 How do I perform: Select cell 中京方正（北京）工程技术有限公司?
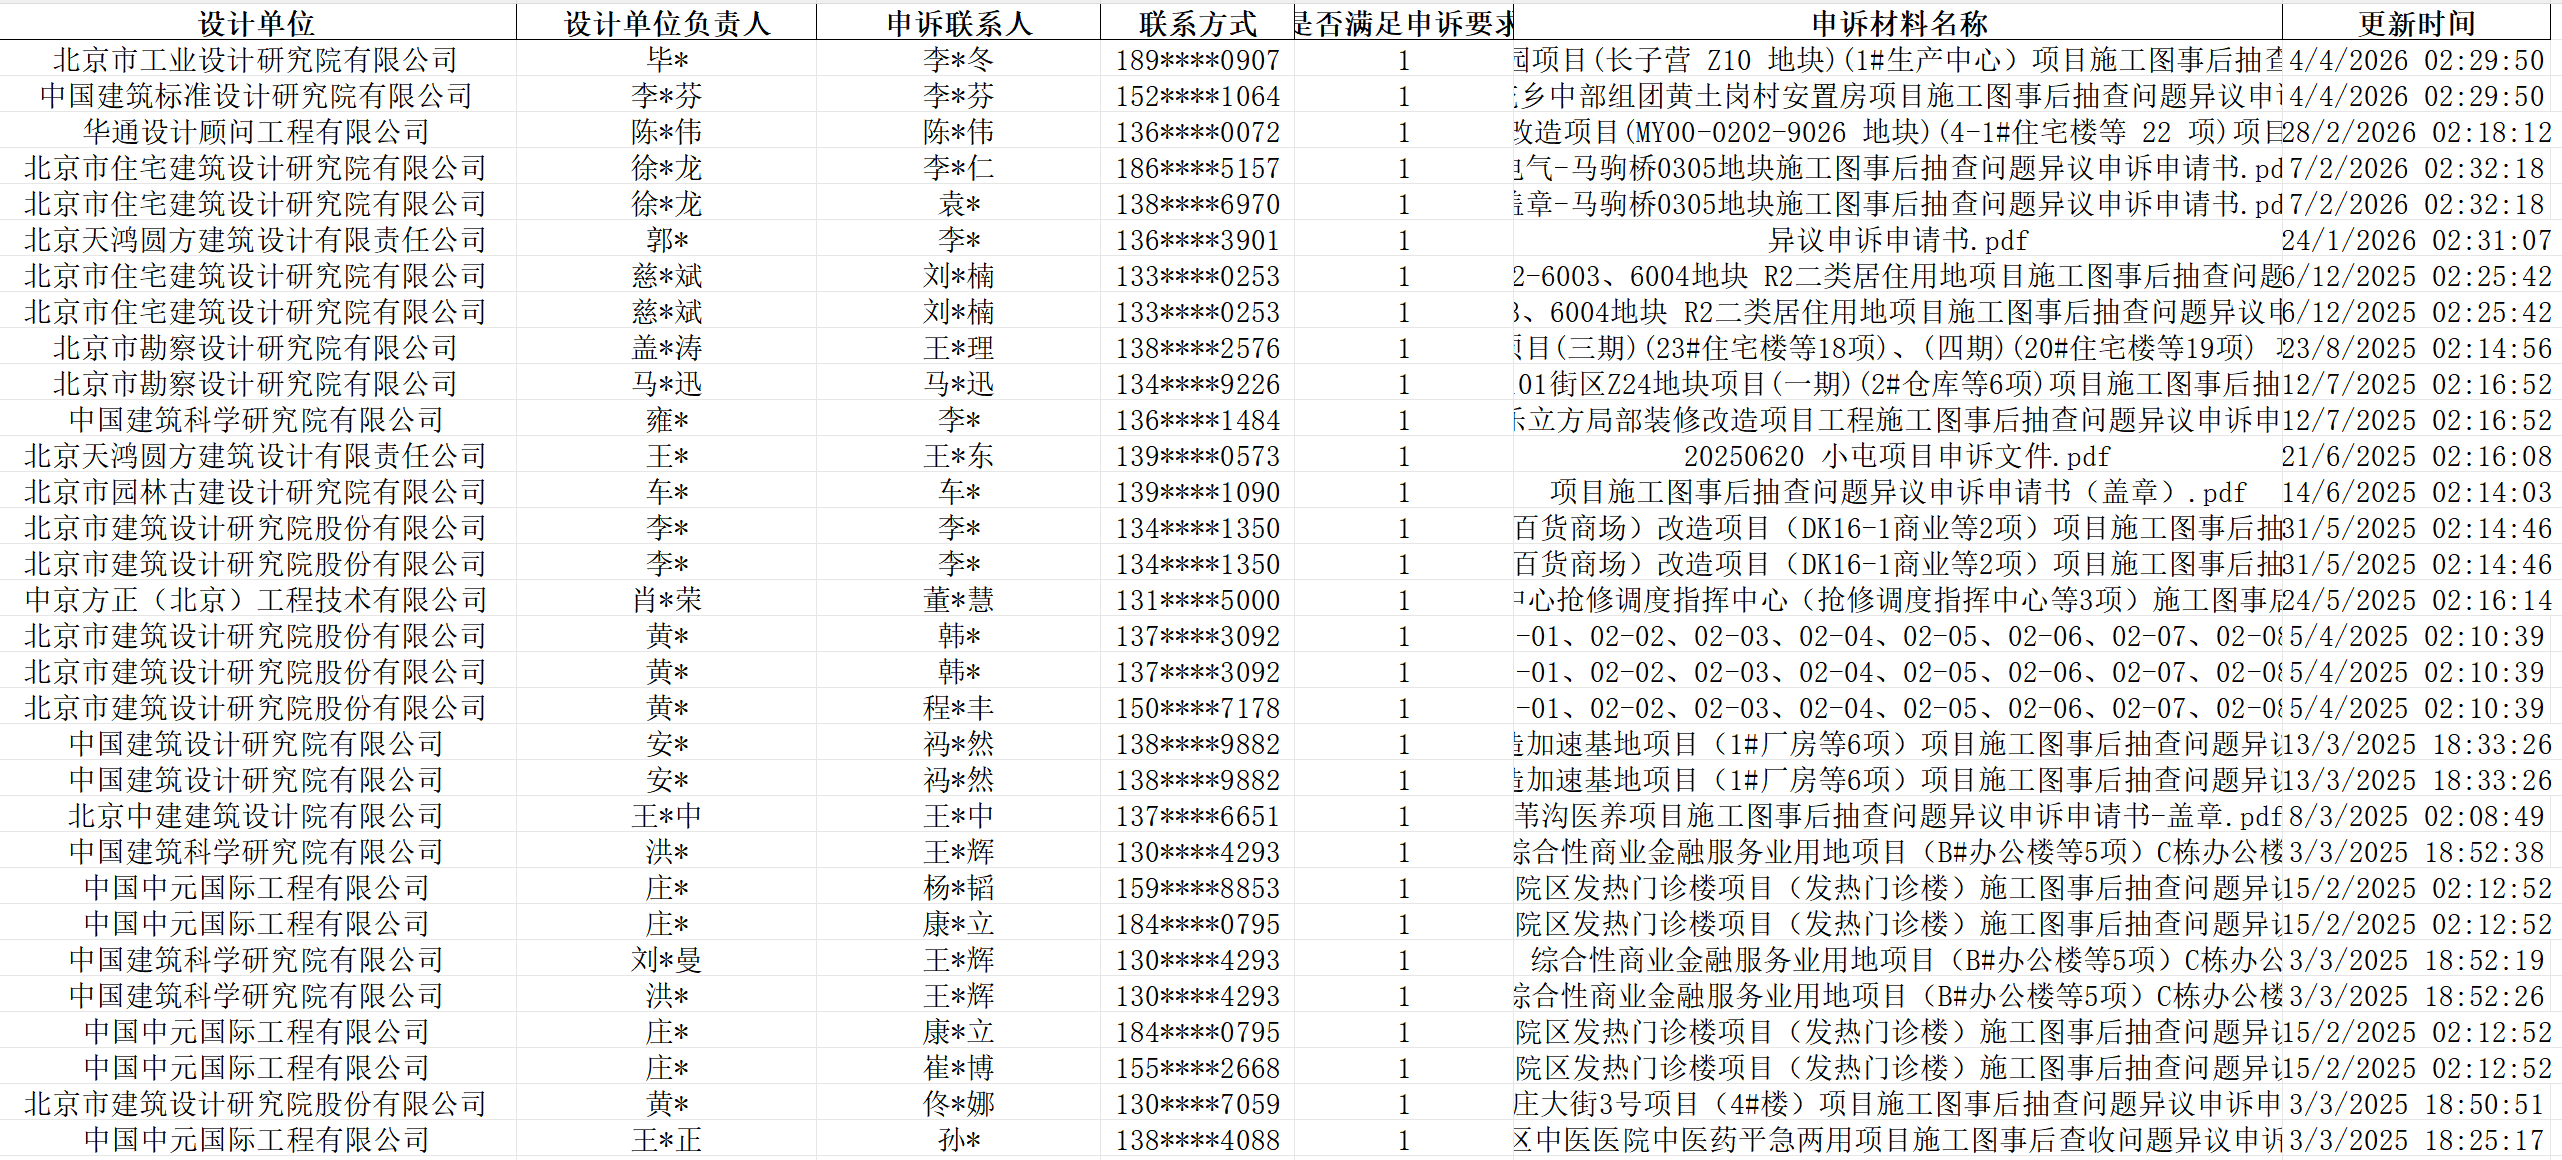click(256, 600)
